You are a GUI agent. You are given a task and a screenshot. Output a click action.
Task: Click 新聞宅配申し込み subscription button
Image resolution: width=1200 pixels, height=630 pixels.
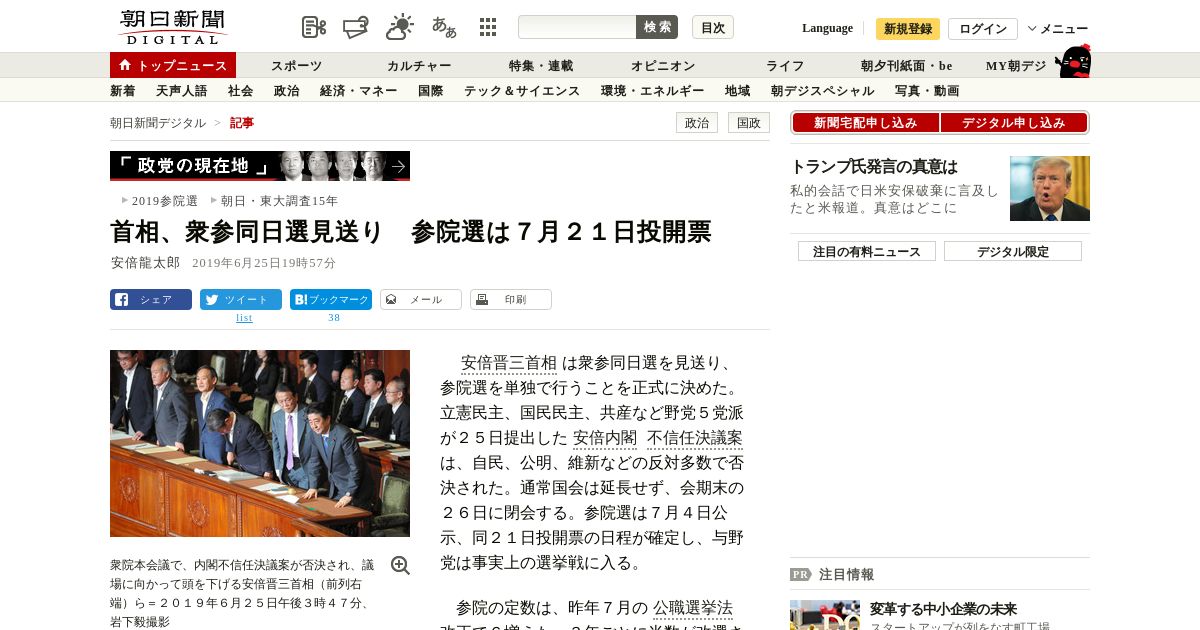[865, 123]
